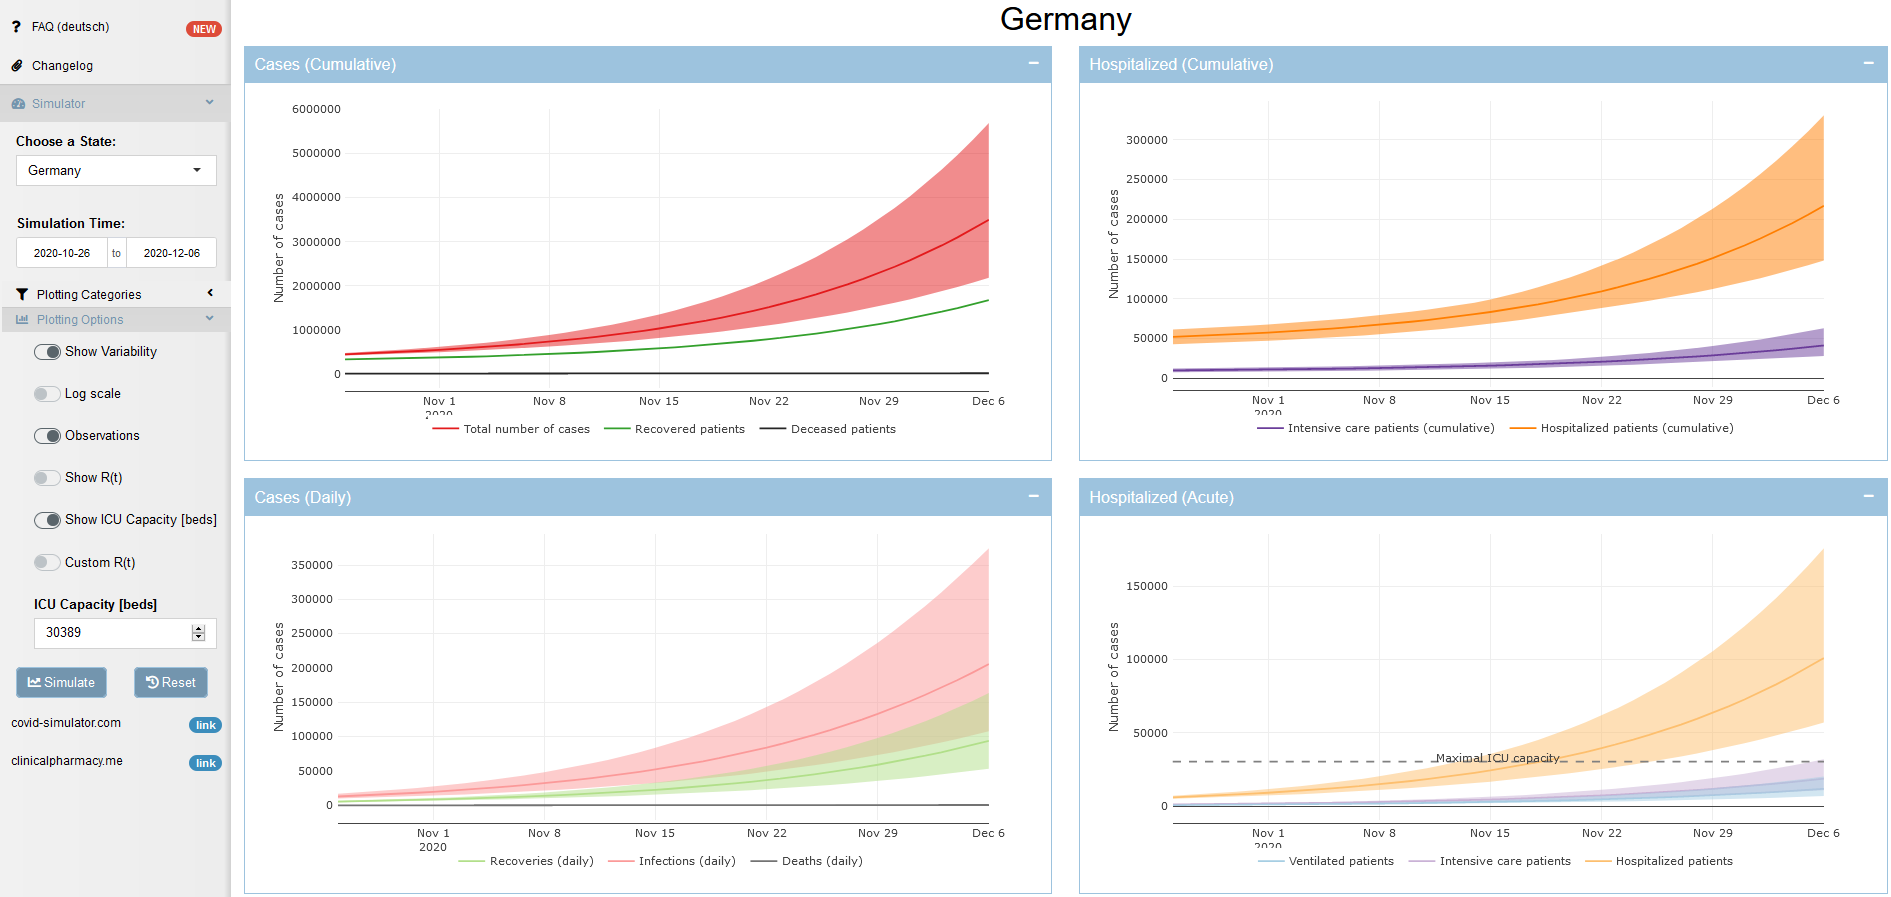Open Changelog menu item
Screen dimensions: 1891x897
tap(115, 66)
